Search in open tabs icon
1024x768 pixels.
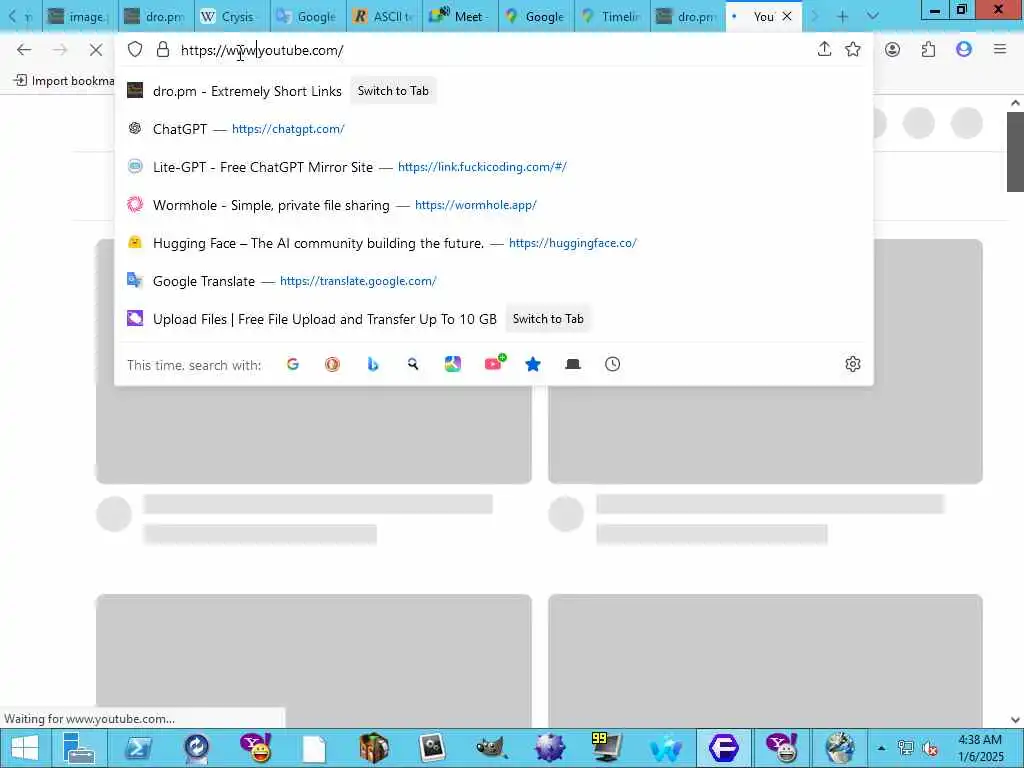pyautogui.click(x=573, y=364)
